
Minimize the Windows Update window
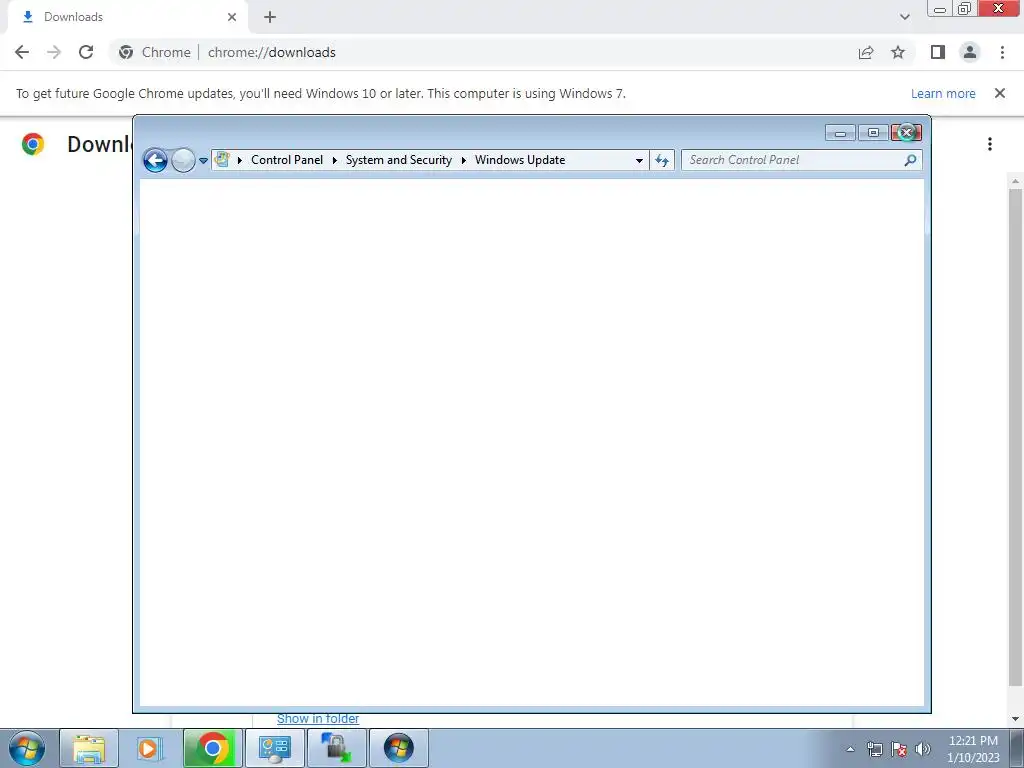point(840,133)
